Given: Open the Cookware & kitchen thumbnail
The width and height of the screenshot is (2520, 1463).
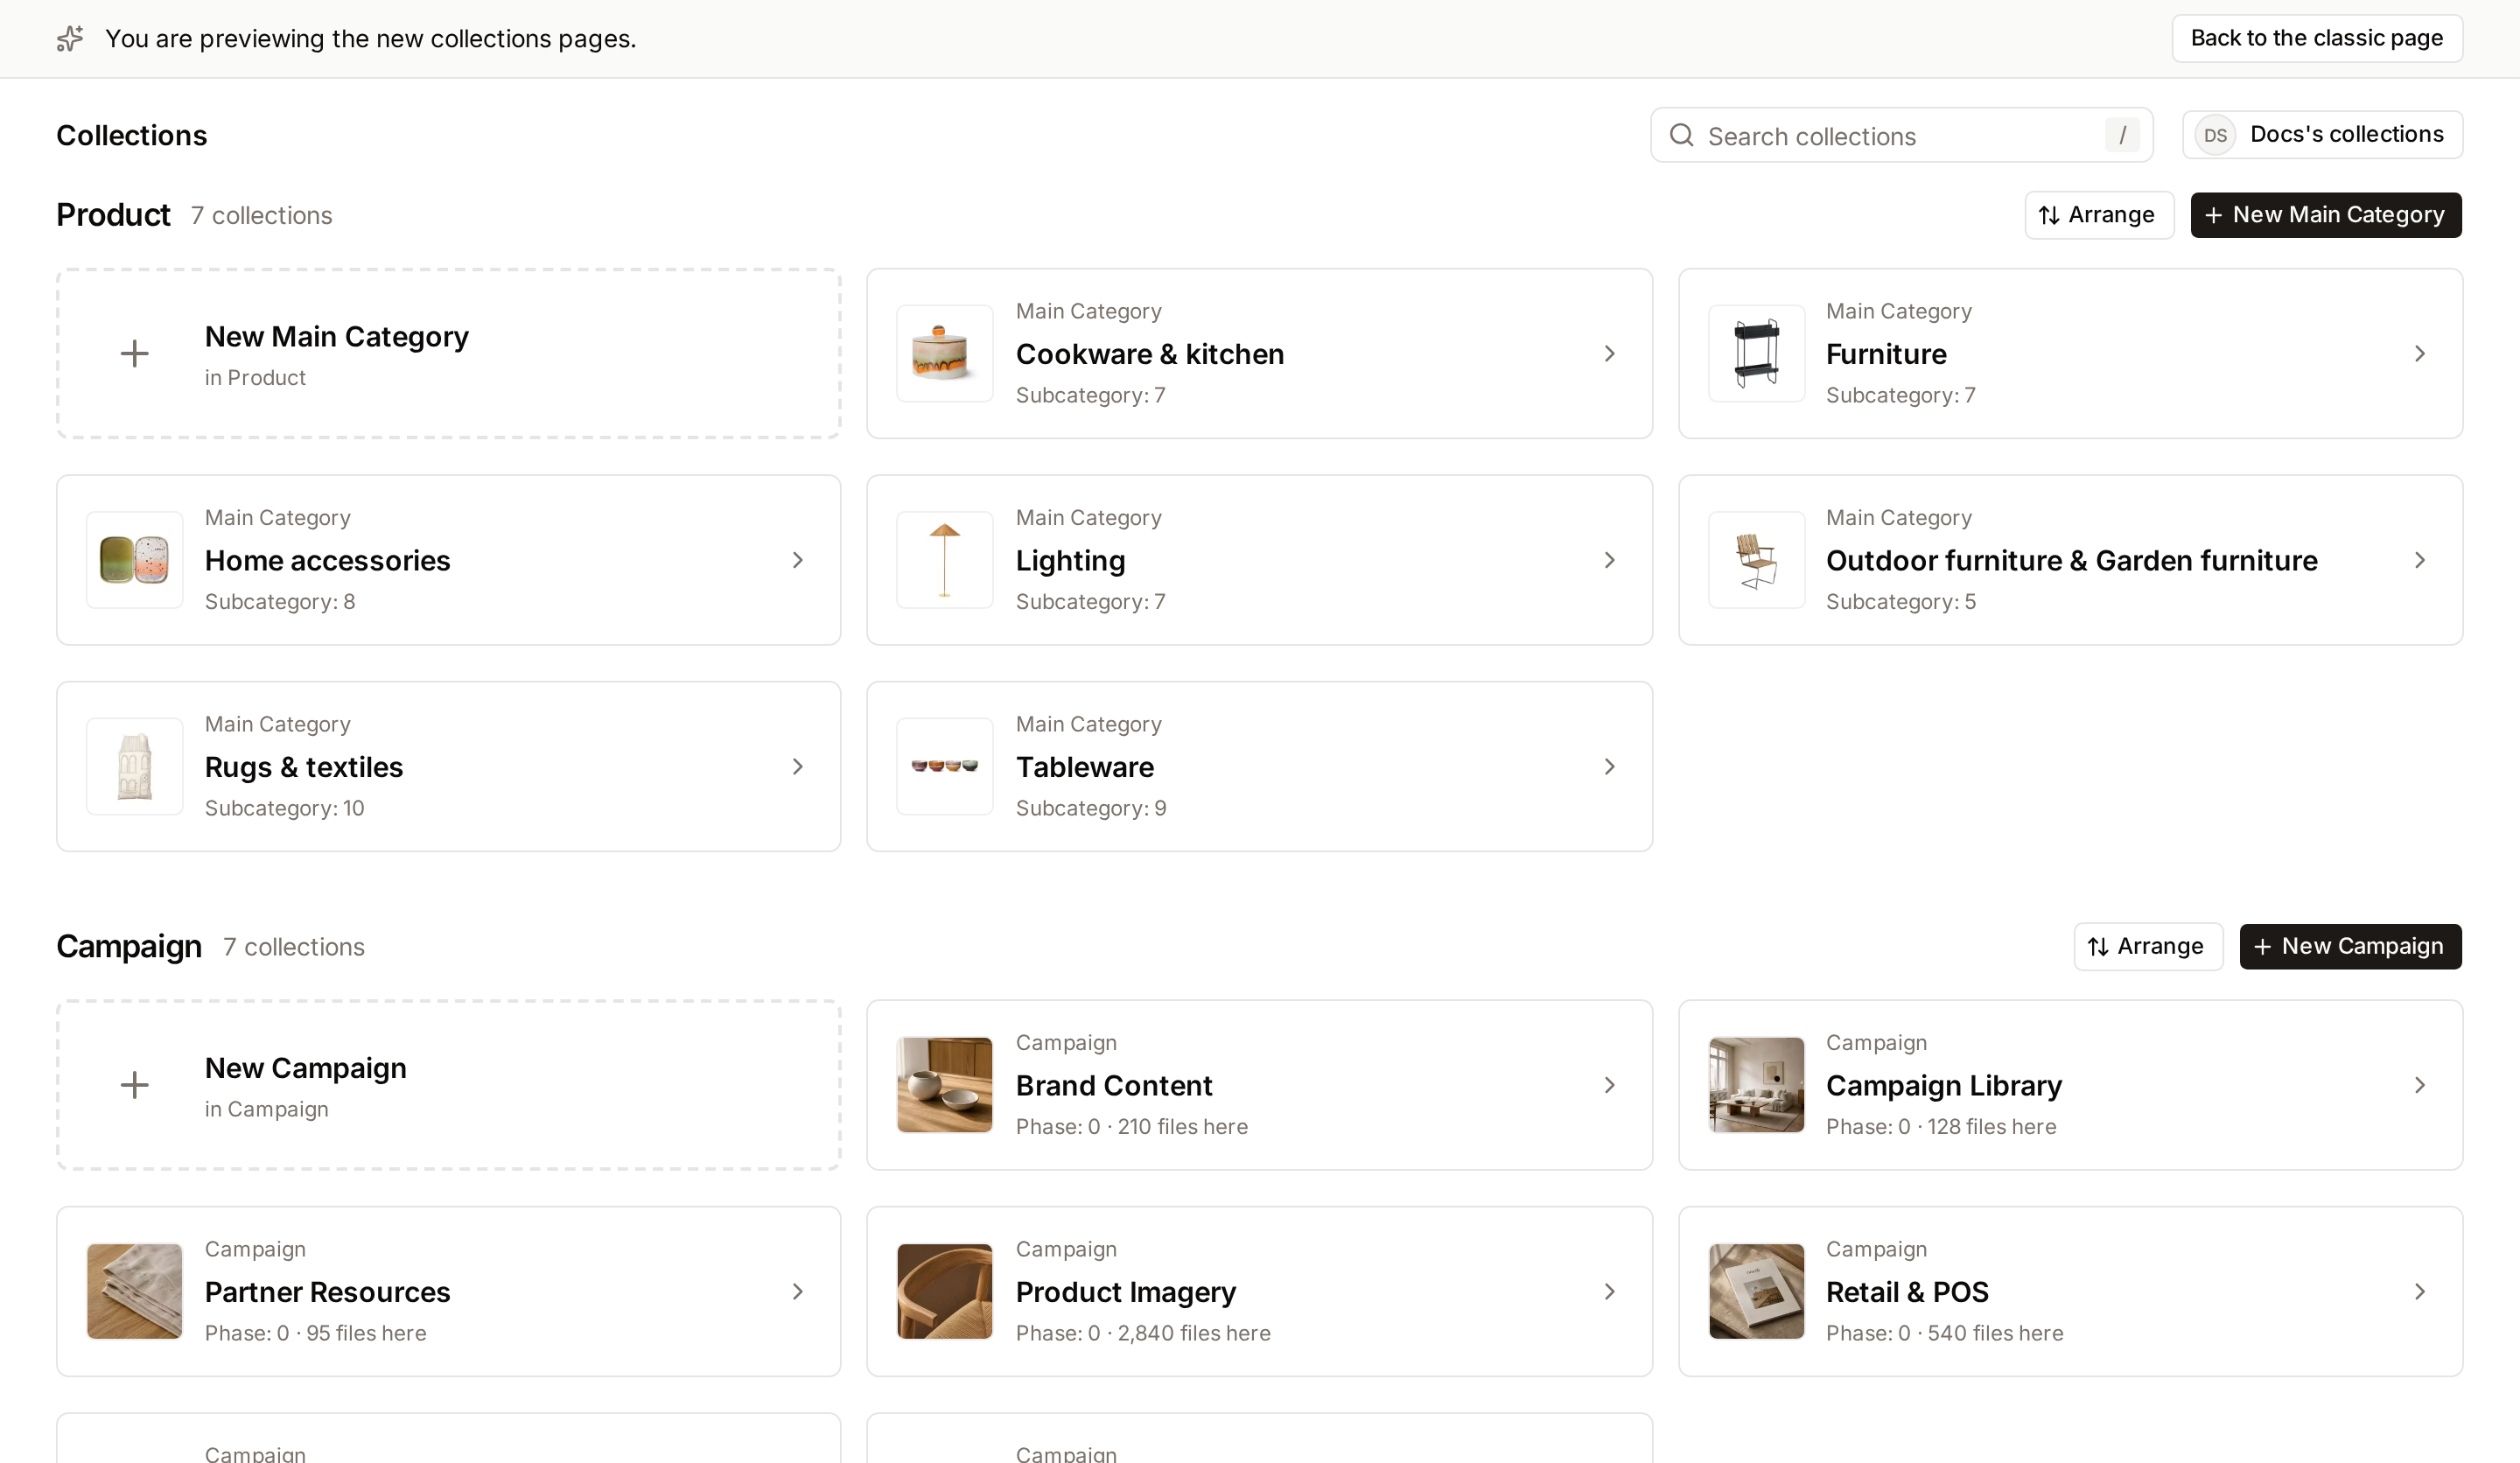Looking at the screenshot, I should click(944, 354).
